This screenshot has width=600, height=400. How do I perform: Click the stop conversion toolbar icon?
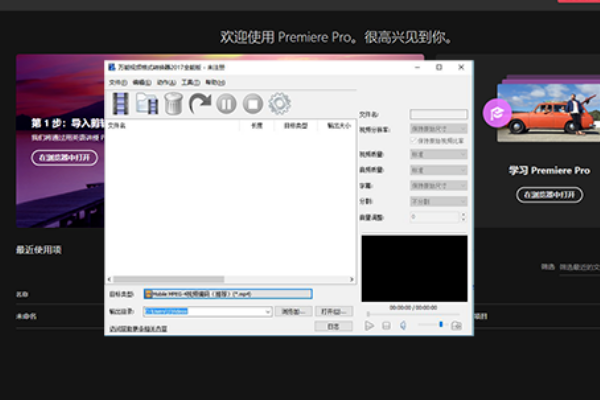(x=253, y=104)
